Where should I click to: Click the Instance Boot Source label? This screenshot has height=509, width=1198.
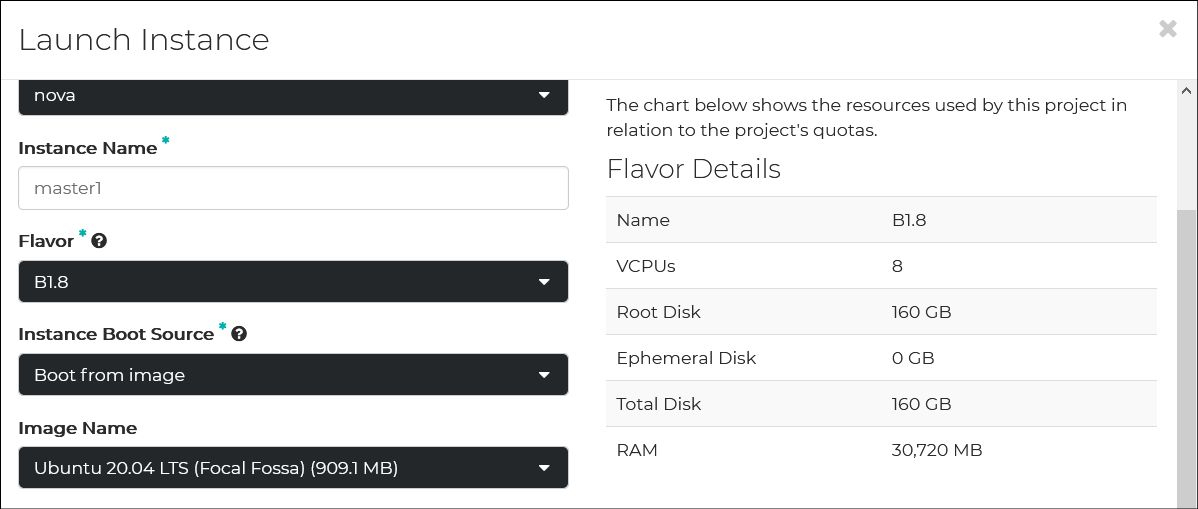pos(116,335)
